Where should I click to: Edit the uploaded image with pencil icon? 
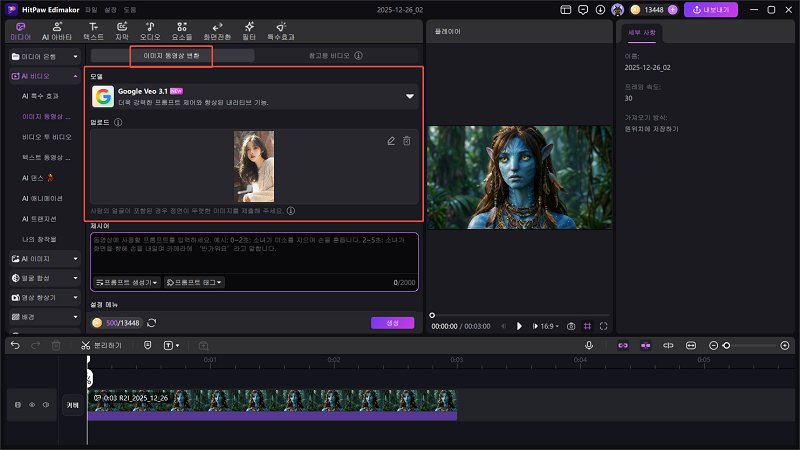(391, 142)
